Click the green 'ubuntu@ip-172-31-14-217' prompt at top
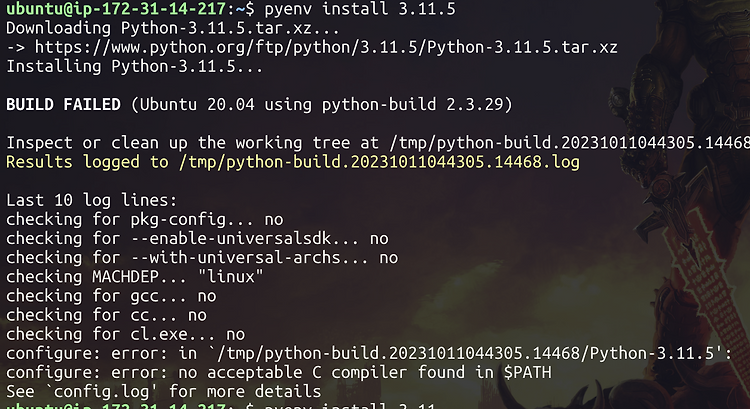 115,9
